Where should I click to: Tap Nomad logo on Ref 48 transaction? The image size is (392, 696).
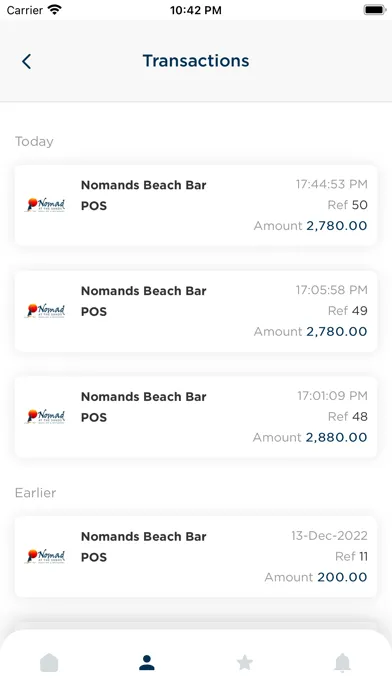46,416
